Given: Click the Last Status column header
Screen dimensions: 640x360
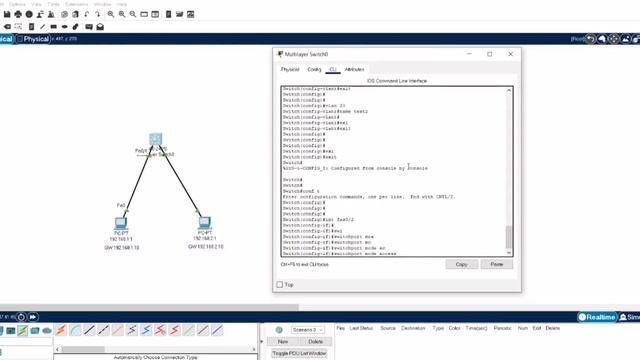Looking at the screenshot, I should pos(361,328).
